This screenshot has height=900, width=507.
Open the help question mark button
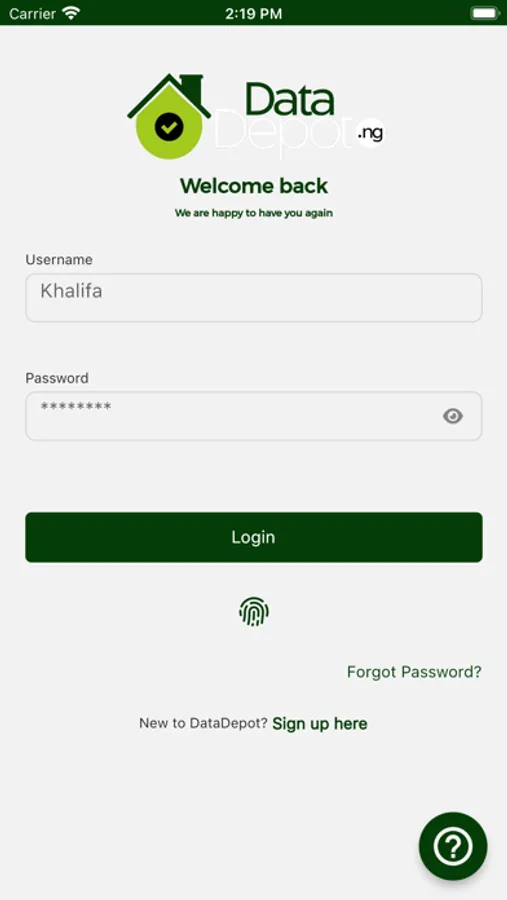tap(453, 846)
